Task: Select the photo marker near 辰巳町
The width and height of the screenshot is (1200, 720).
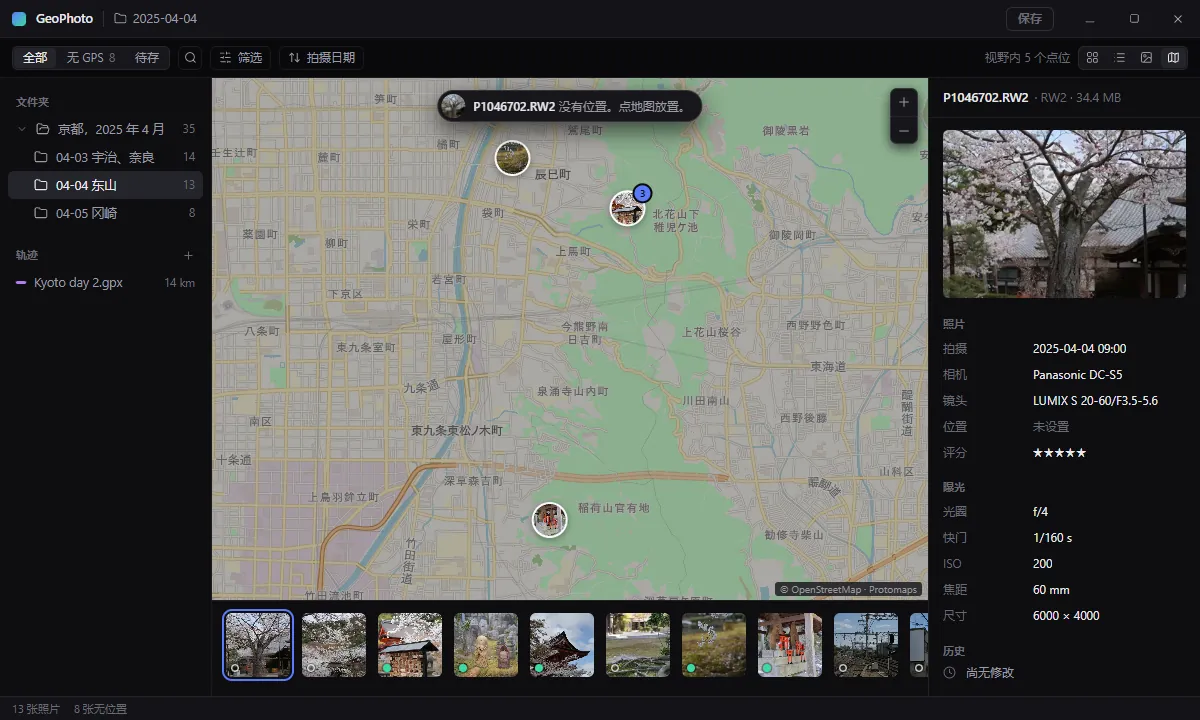Action: tap(512, 158)
